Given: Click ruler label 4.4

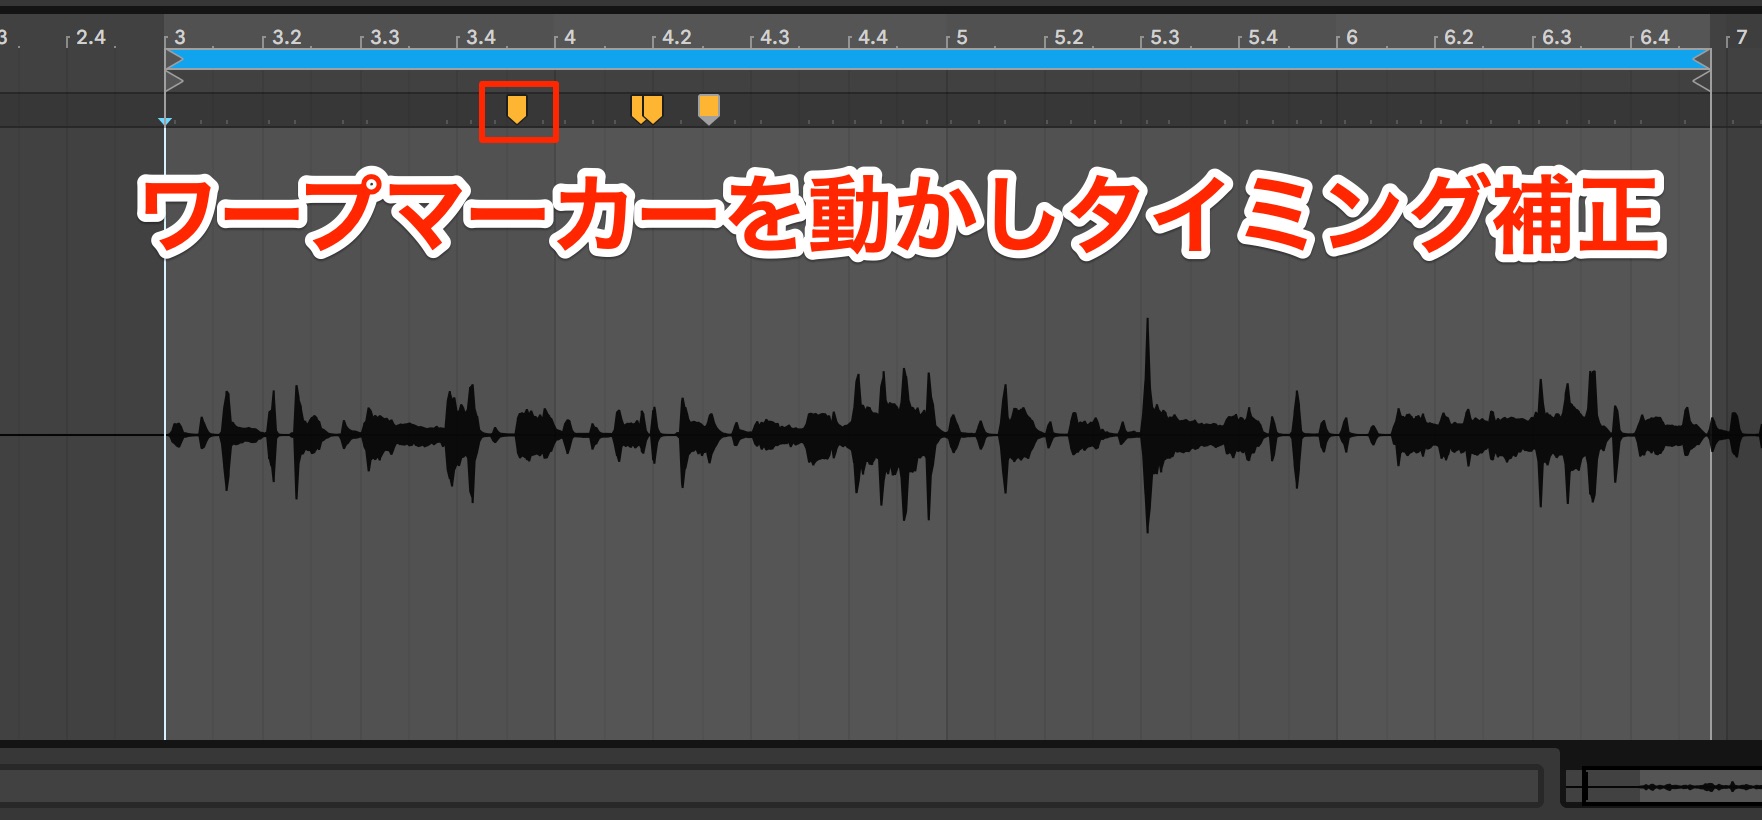Looking at the screenshot, I should click(873, 37).
